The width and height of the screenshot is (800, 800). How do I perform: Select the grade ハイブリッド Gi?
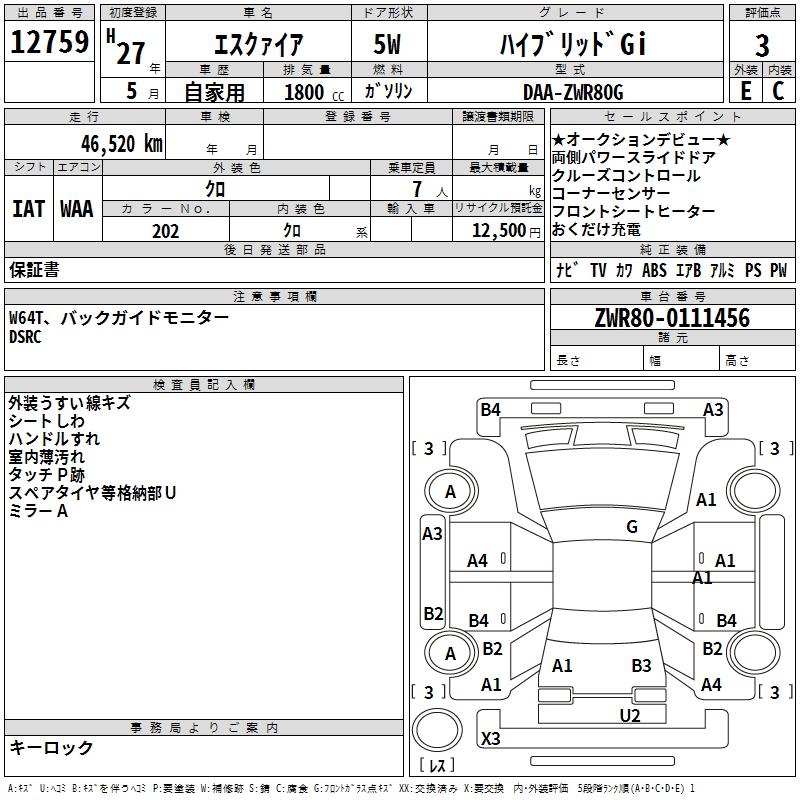(x=573, y=44)
